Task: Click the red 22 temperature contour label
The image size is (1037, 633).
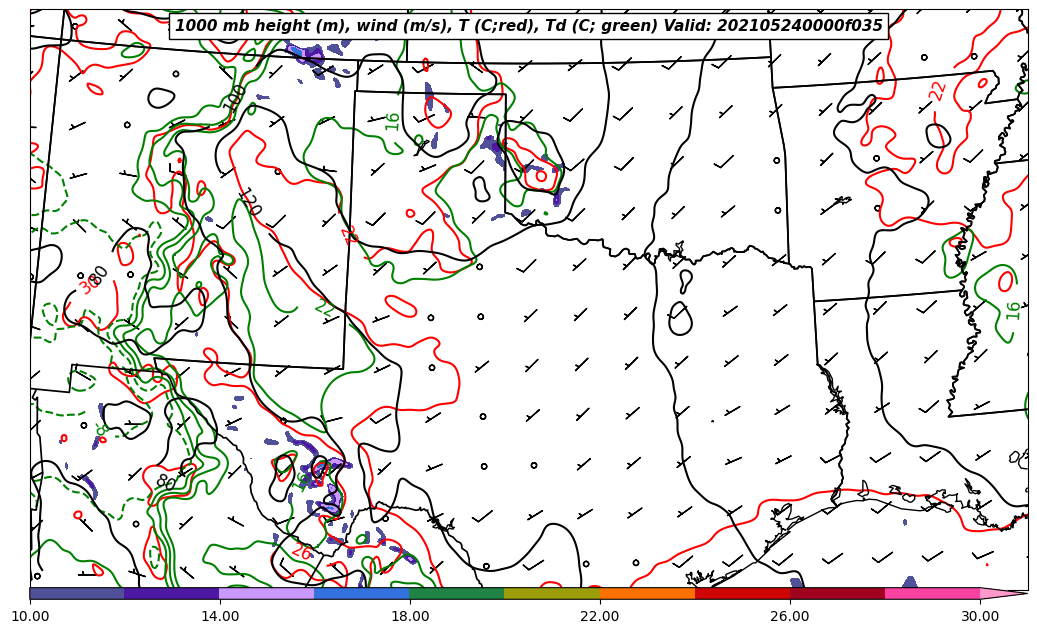Action: pos(938,90)
